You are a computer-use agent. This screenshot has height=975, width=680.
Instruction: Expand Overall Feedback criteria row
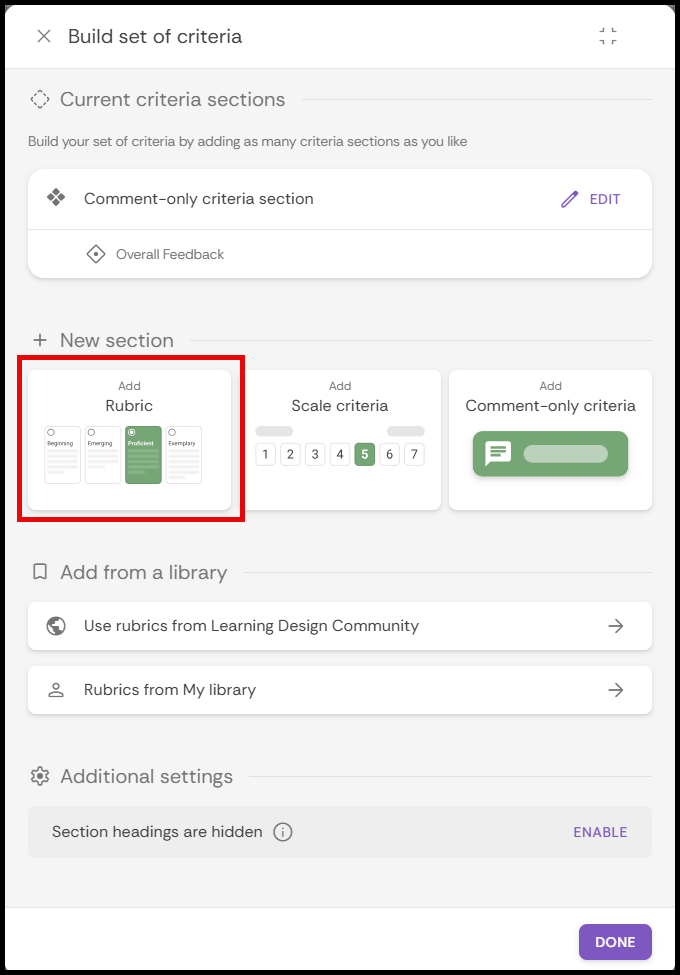[x=170, y=254]
